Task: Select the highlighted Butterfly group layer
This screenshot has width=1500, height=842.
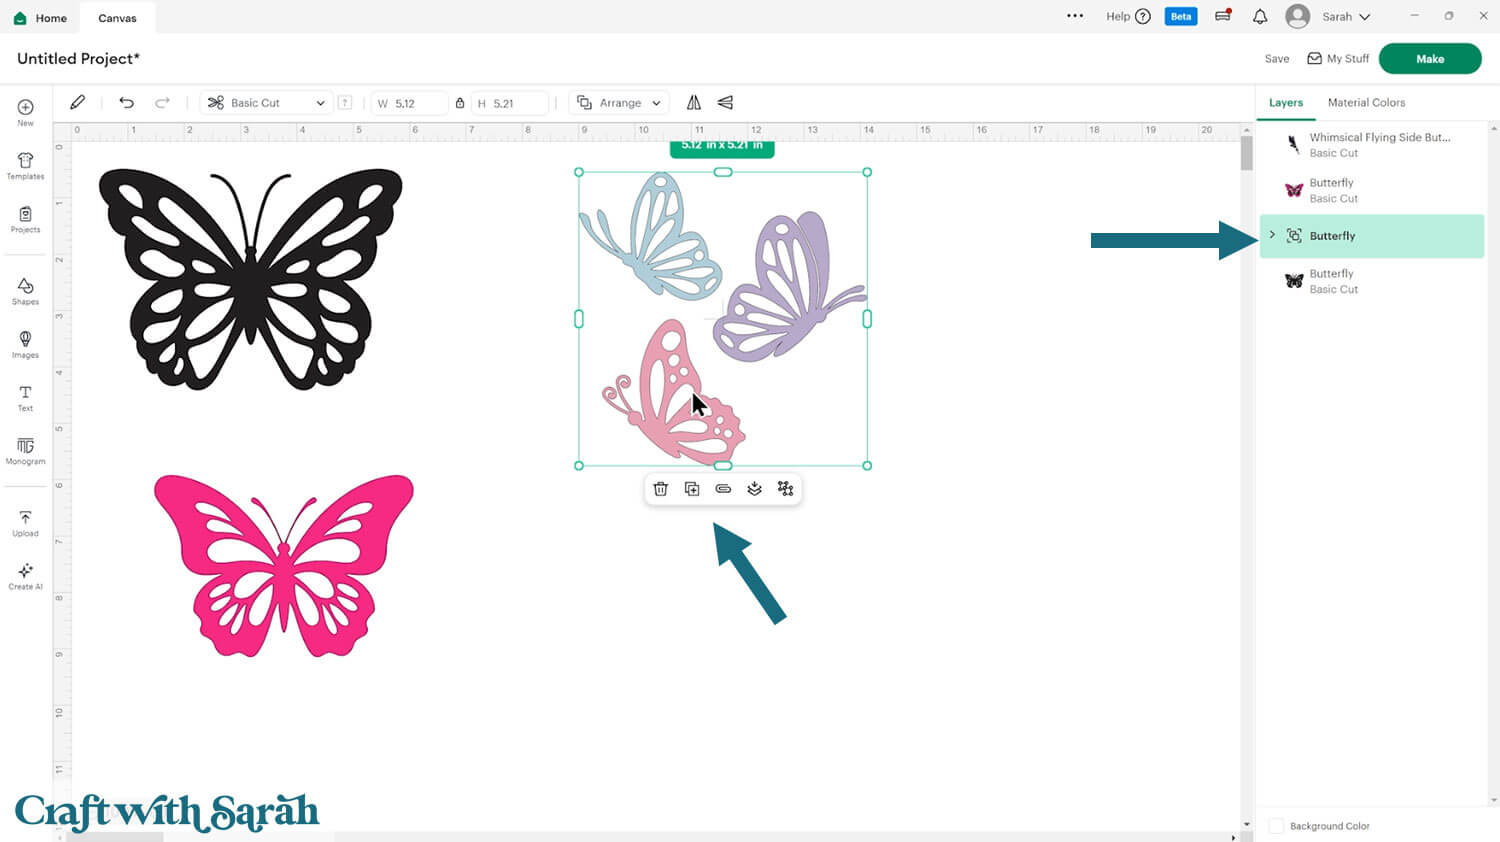Action: point(1372,236)
